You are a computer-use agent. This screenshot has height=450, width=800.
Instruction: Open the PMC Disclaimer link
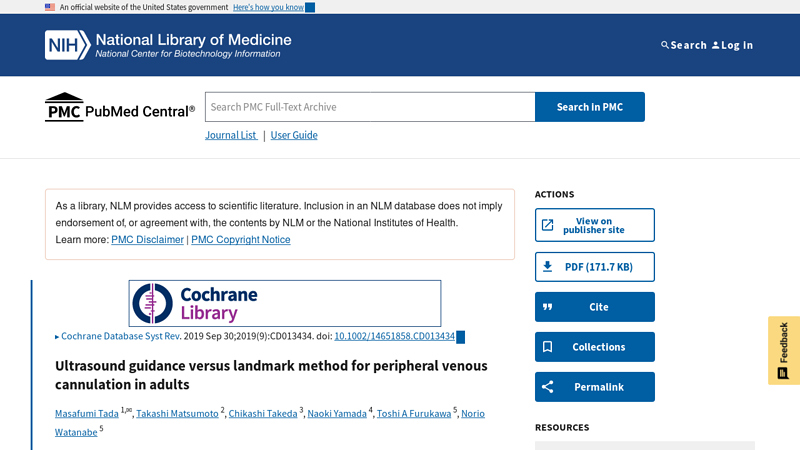[147, 240]
